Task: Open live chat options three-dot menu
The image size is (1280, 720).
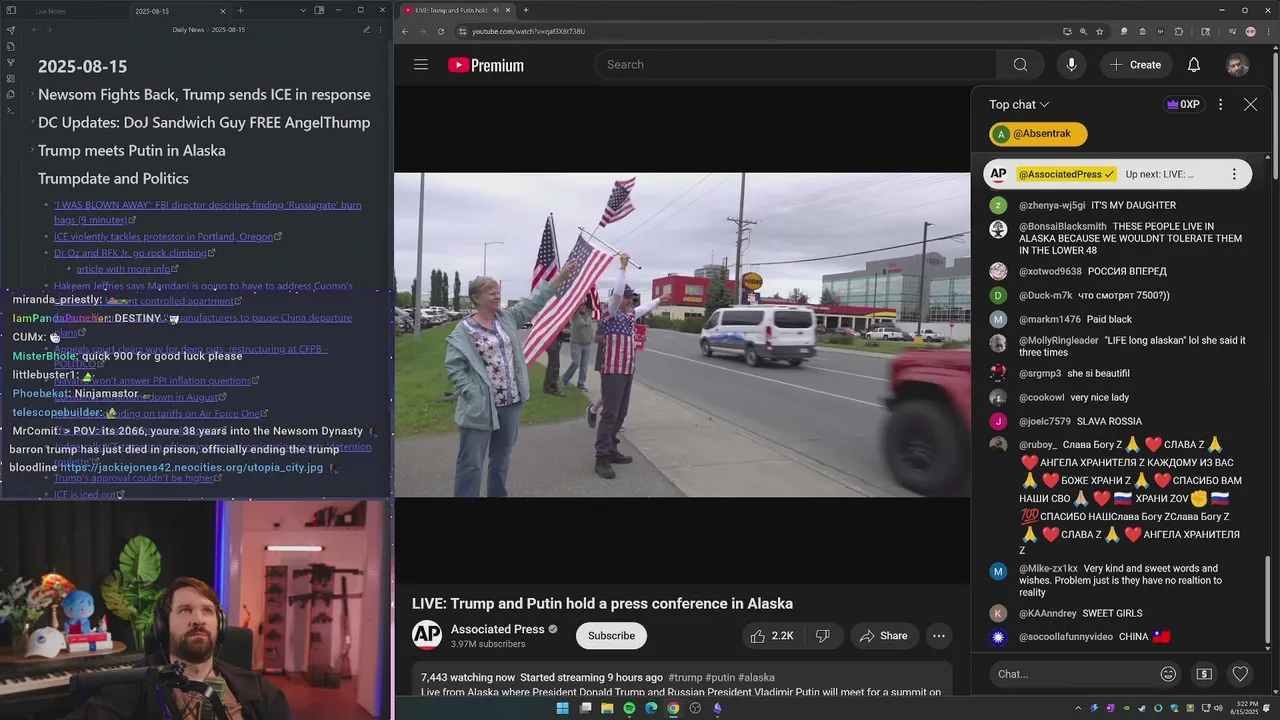Action: 1220,104
